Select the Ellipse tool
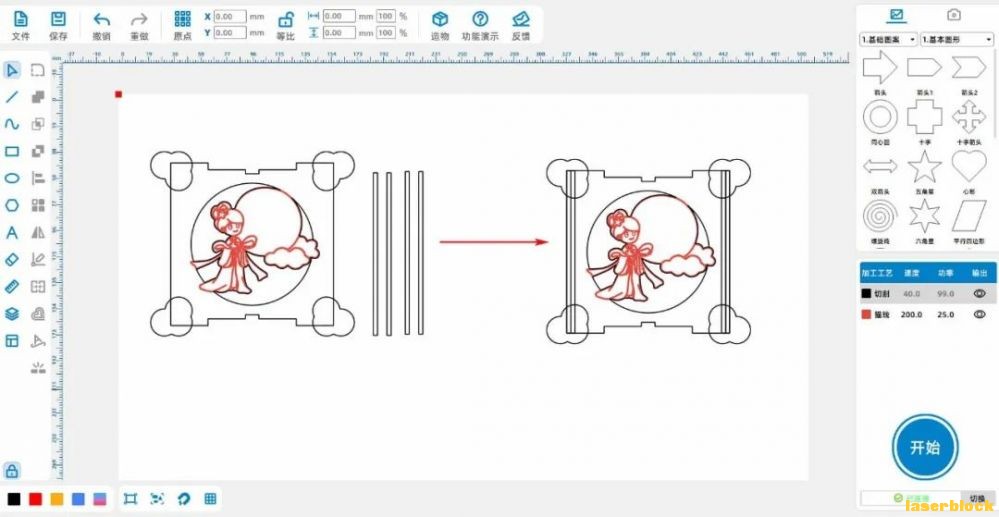 click(12, 178)
